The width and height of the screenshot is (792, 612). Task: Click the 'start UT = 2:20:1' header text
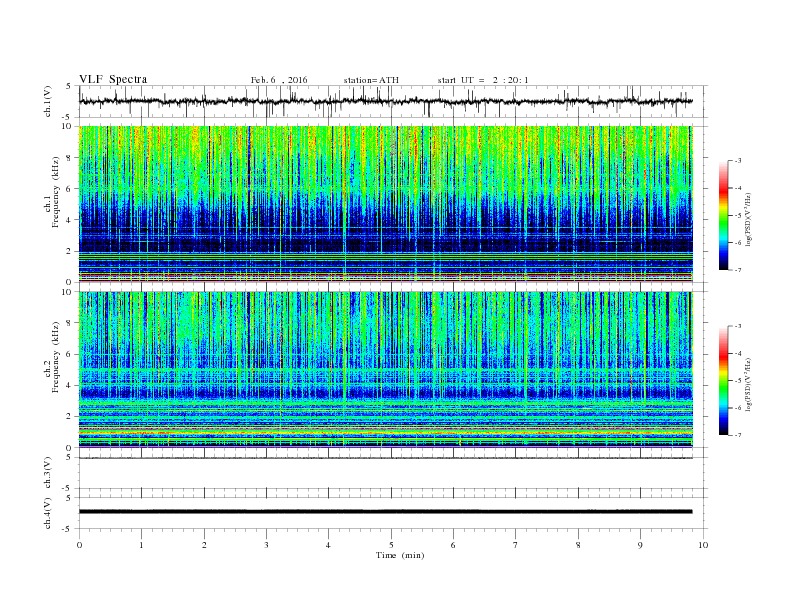pos(483,80)
